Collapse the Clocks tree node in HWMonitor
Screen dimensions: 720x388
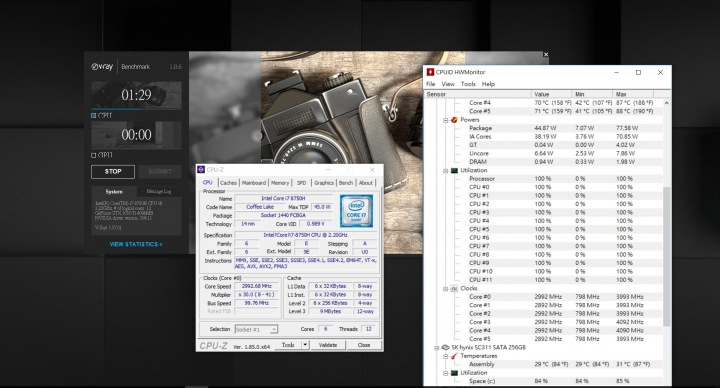click(445, 289)
